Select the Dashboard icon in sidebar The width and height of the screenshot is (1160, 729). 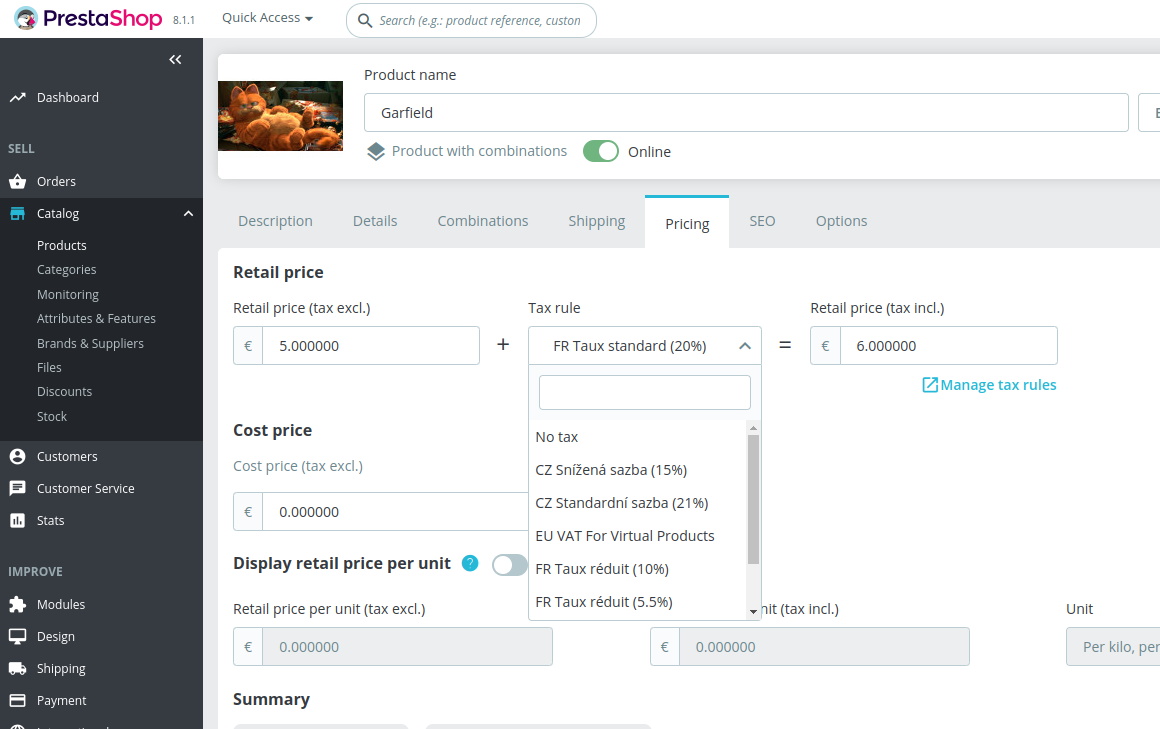coord(17,97)
